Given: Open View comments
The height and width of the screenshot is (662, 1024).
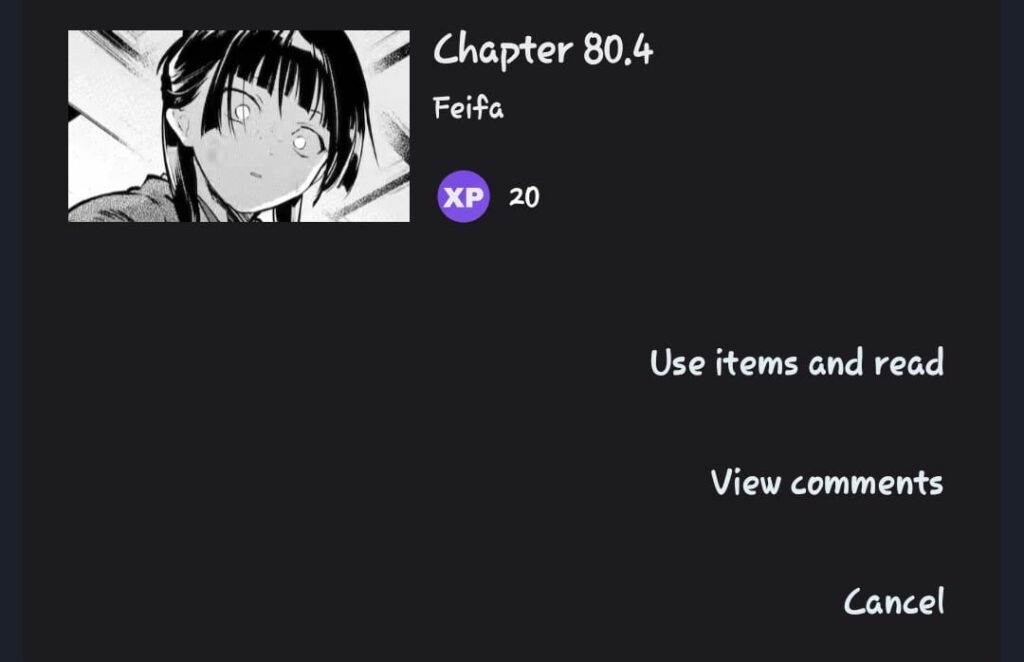Looking at the screenshot, I should click(x=827, y=483).
